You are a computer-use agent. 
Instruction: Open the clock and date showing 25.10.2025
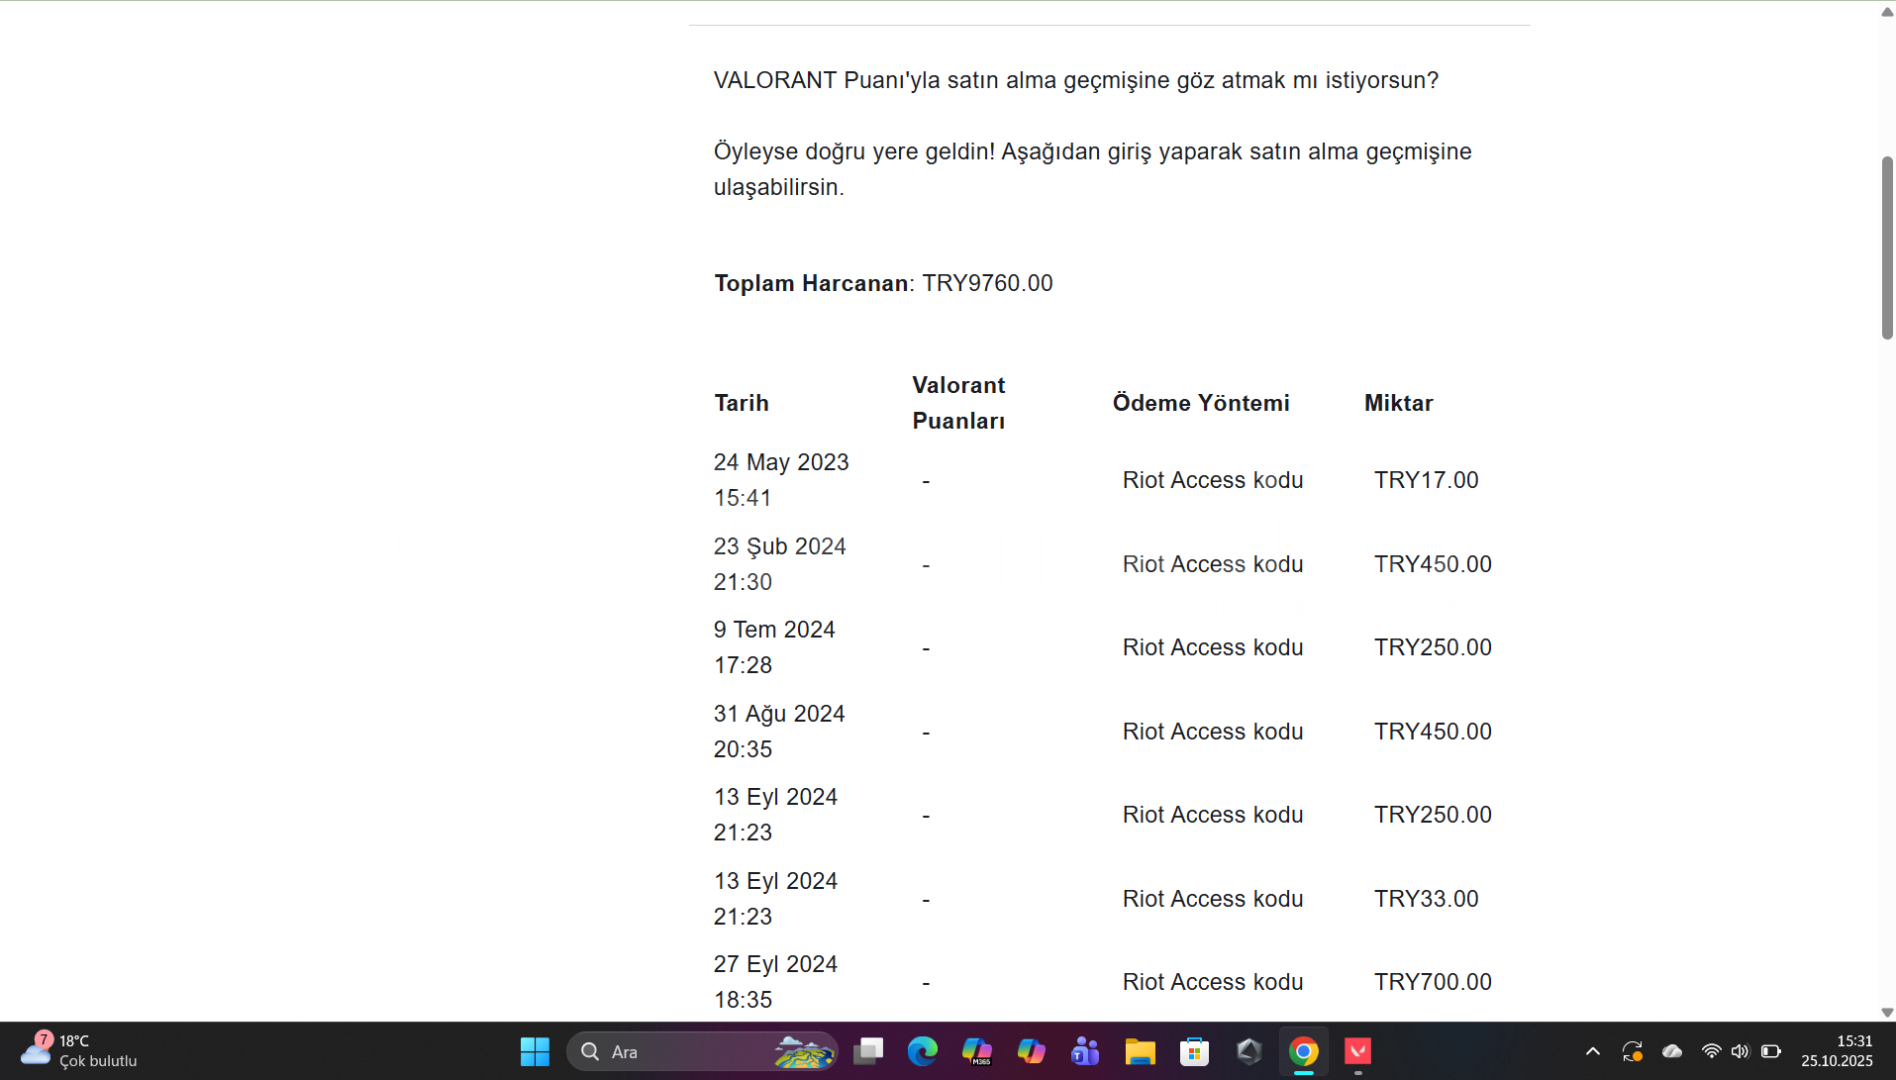[1837, 1051]
